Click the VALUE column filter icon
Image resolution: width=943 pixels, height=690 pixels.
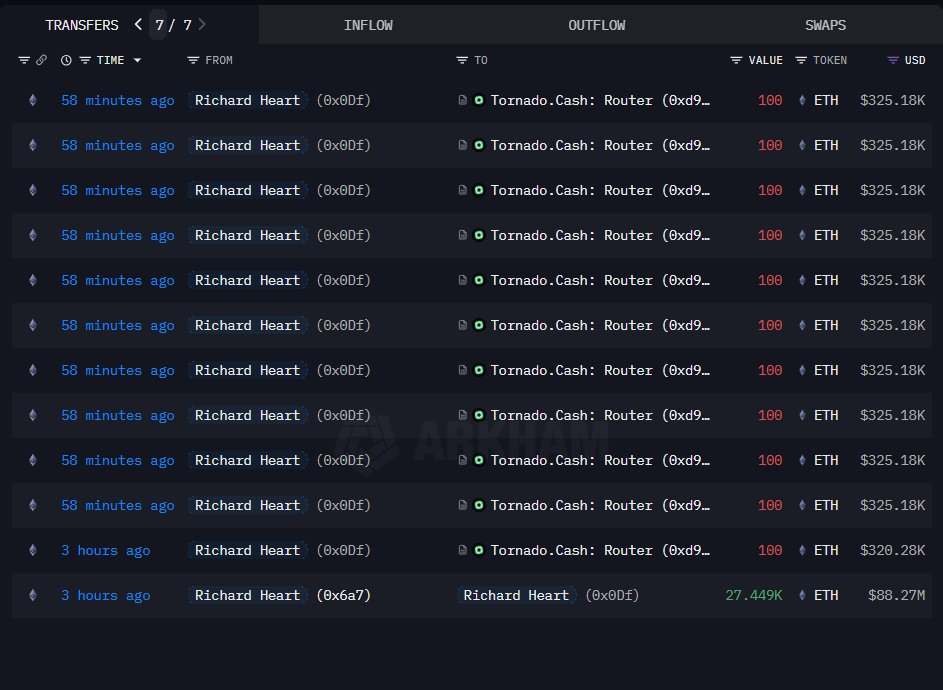[736, 60]
